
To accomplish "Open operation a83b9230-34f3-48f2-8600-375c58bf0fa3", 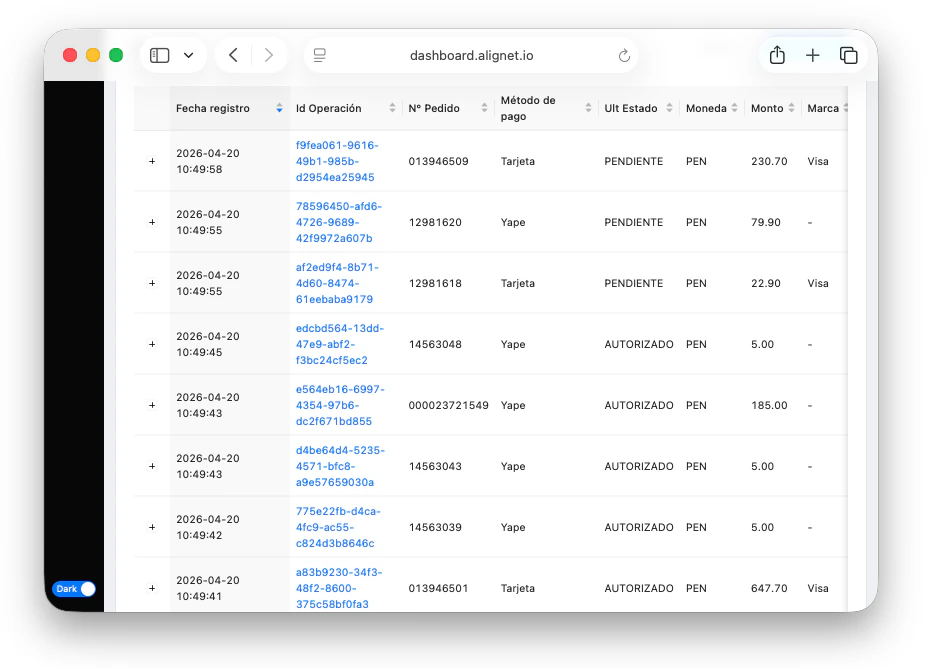I will point(339,588).
